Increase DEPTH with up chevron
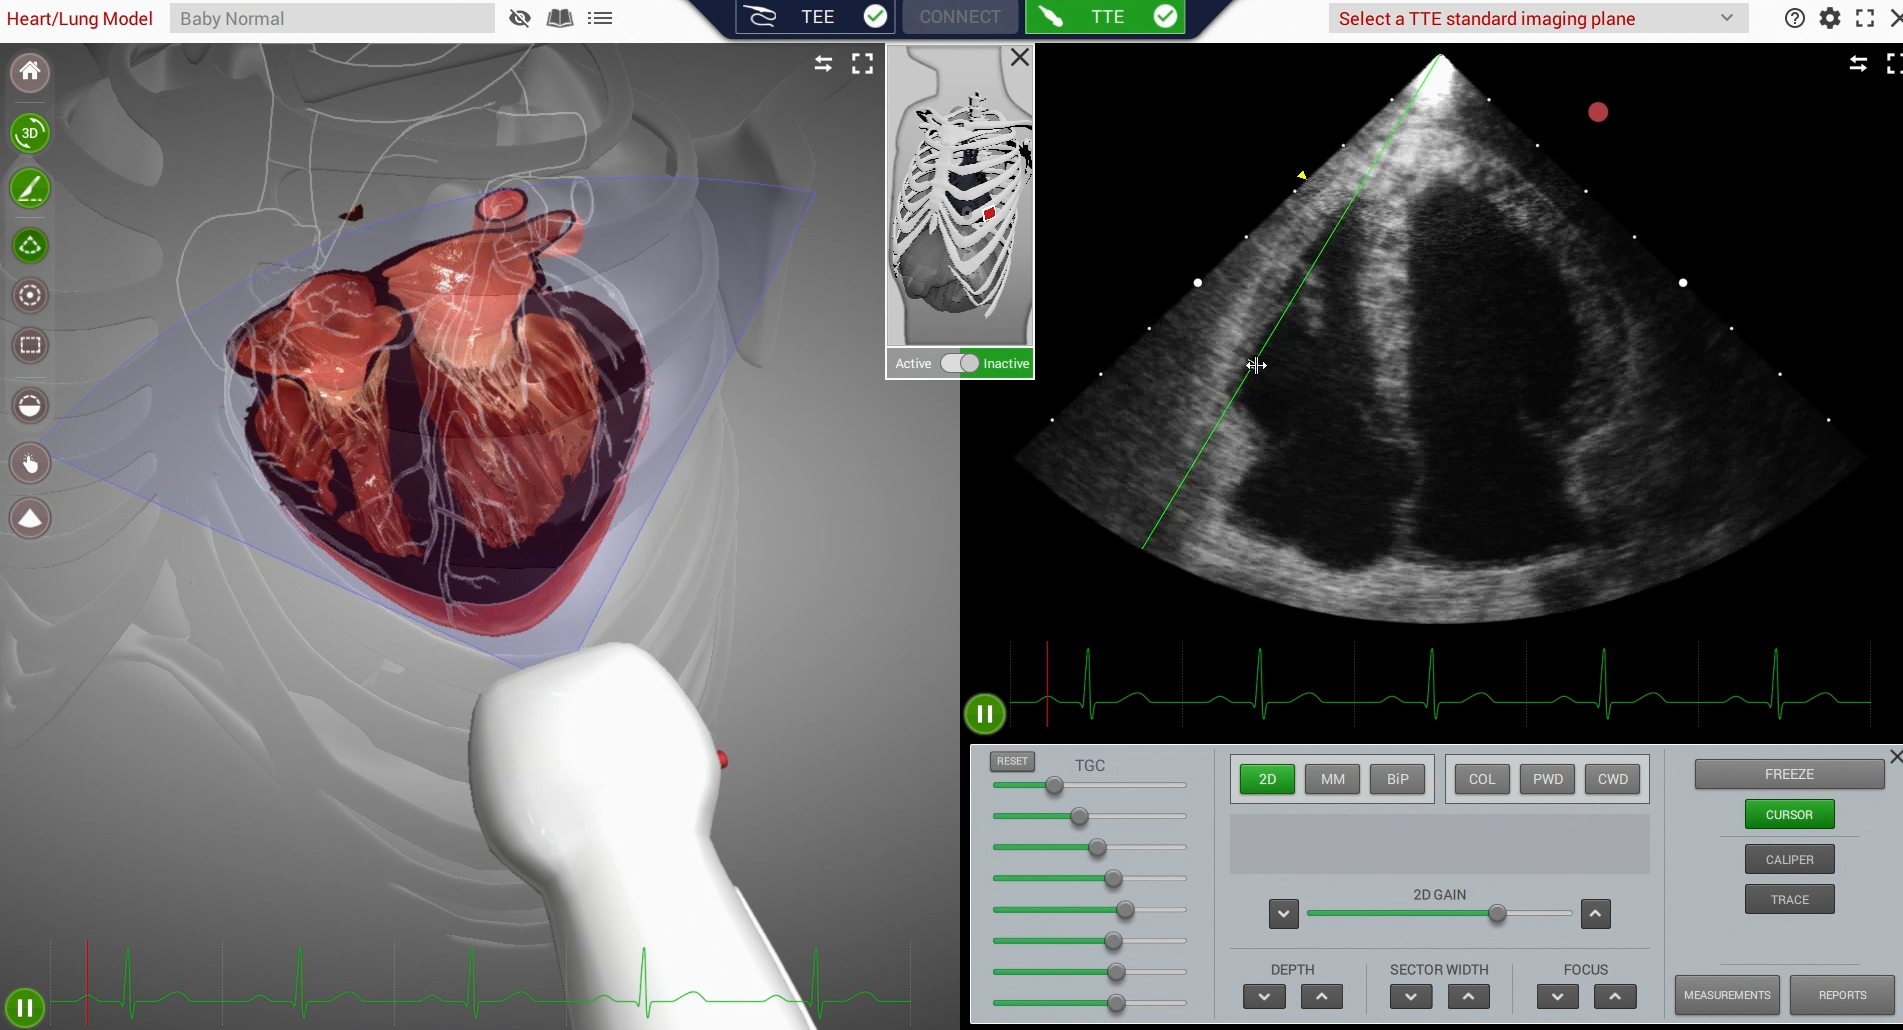The height and width of the screenshot is (1030, 1903). click(x=1322, y=997)
